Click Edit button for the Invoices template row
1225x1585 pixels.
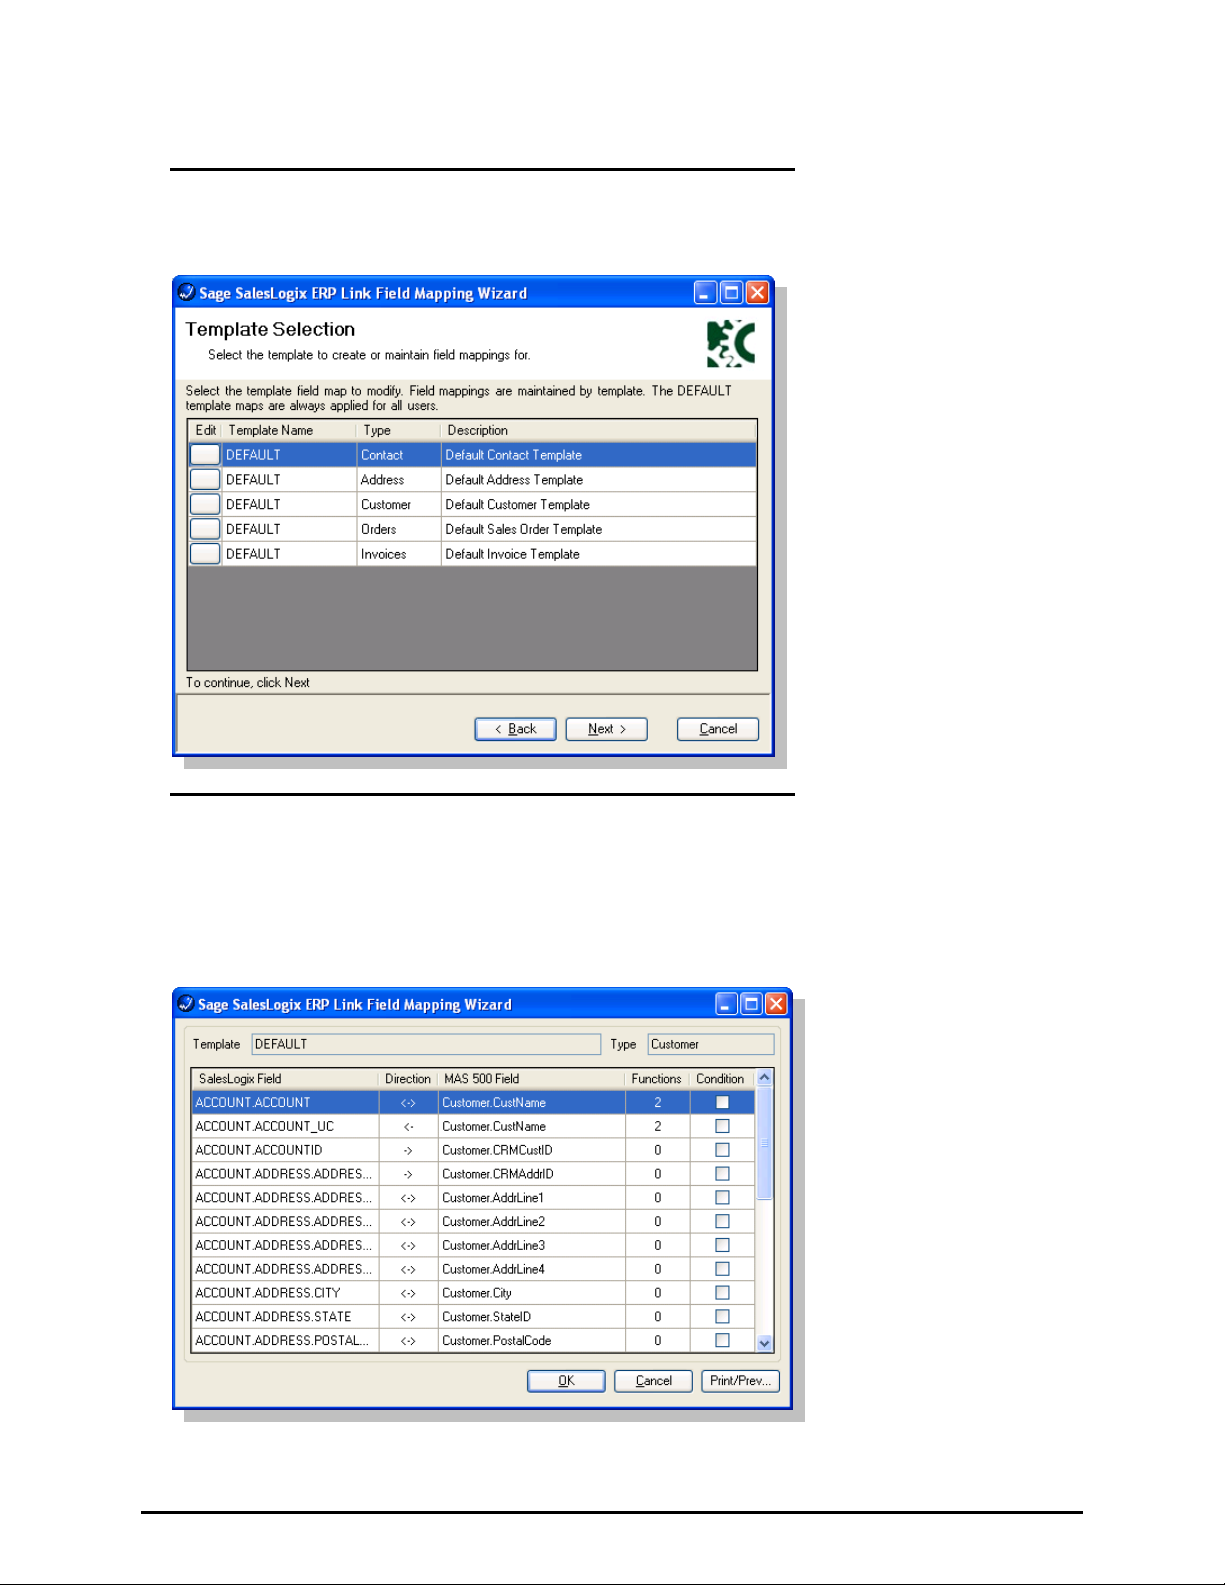[x=205, y=554]
